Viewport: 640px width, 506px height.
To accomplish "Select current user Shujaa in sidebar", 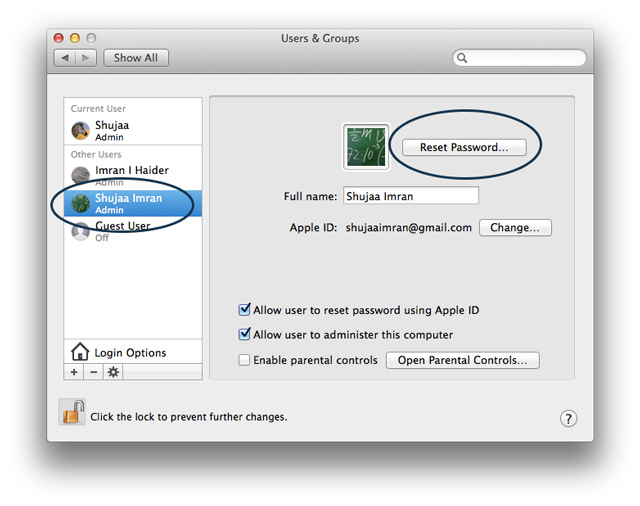I will [x=133, y=131].
